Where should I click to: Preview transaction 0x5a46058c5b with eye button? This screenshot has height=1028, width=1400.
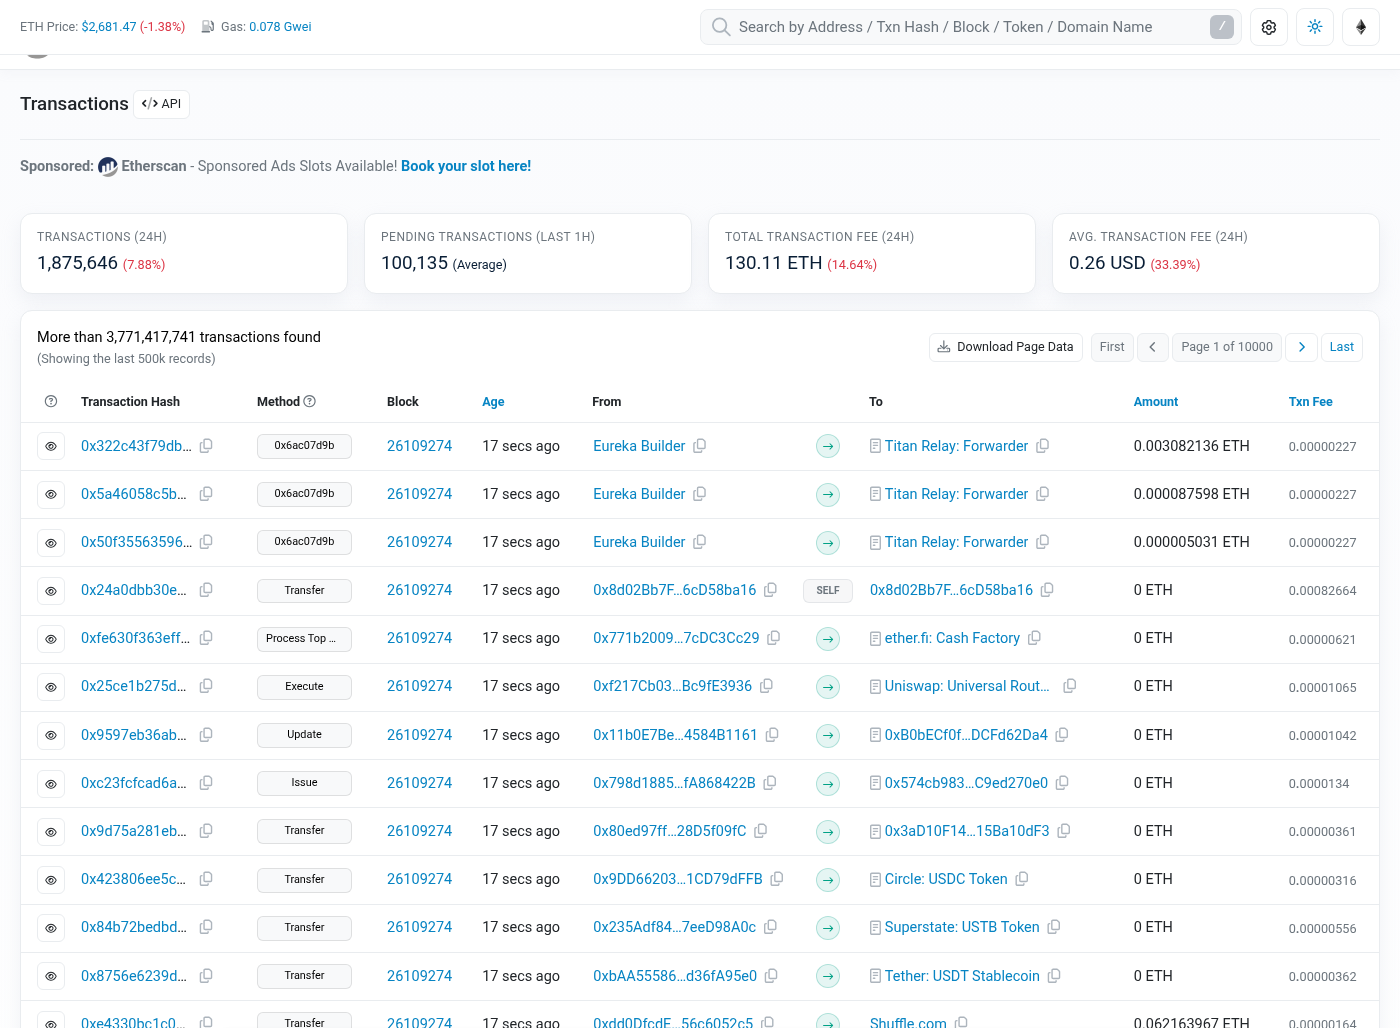pyautogui.click(x=51, y=494)
